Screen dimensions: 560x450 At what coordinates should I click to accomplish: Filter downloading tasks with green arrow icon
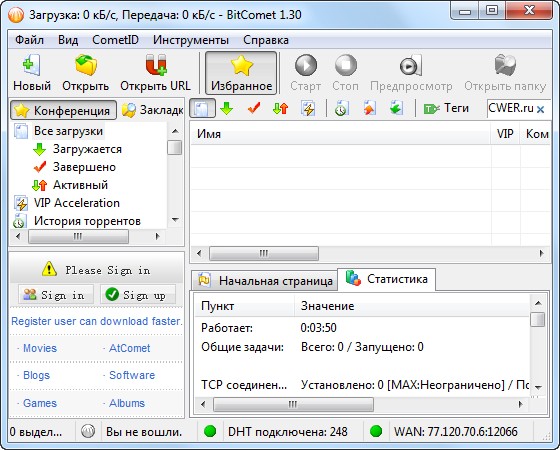coord(227,108)
